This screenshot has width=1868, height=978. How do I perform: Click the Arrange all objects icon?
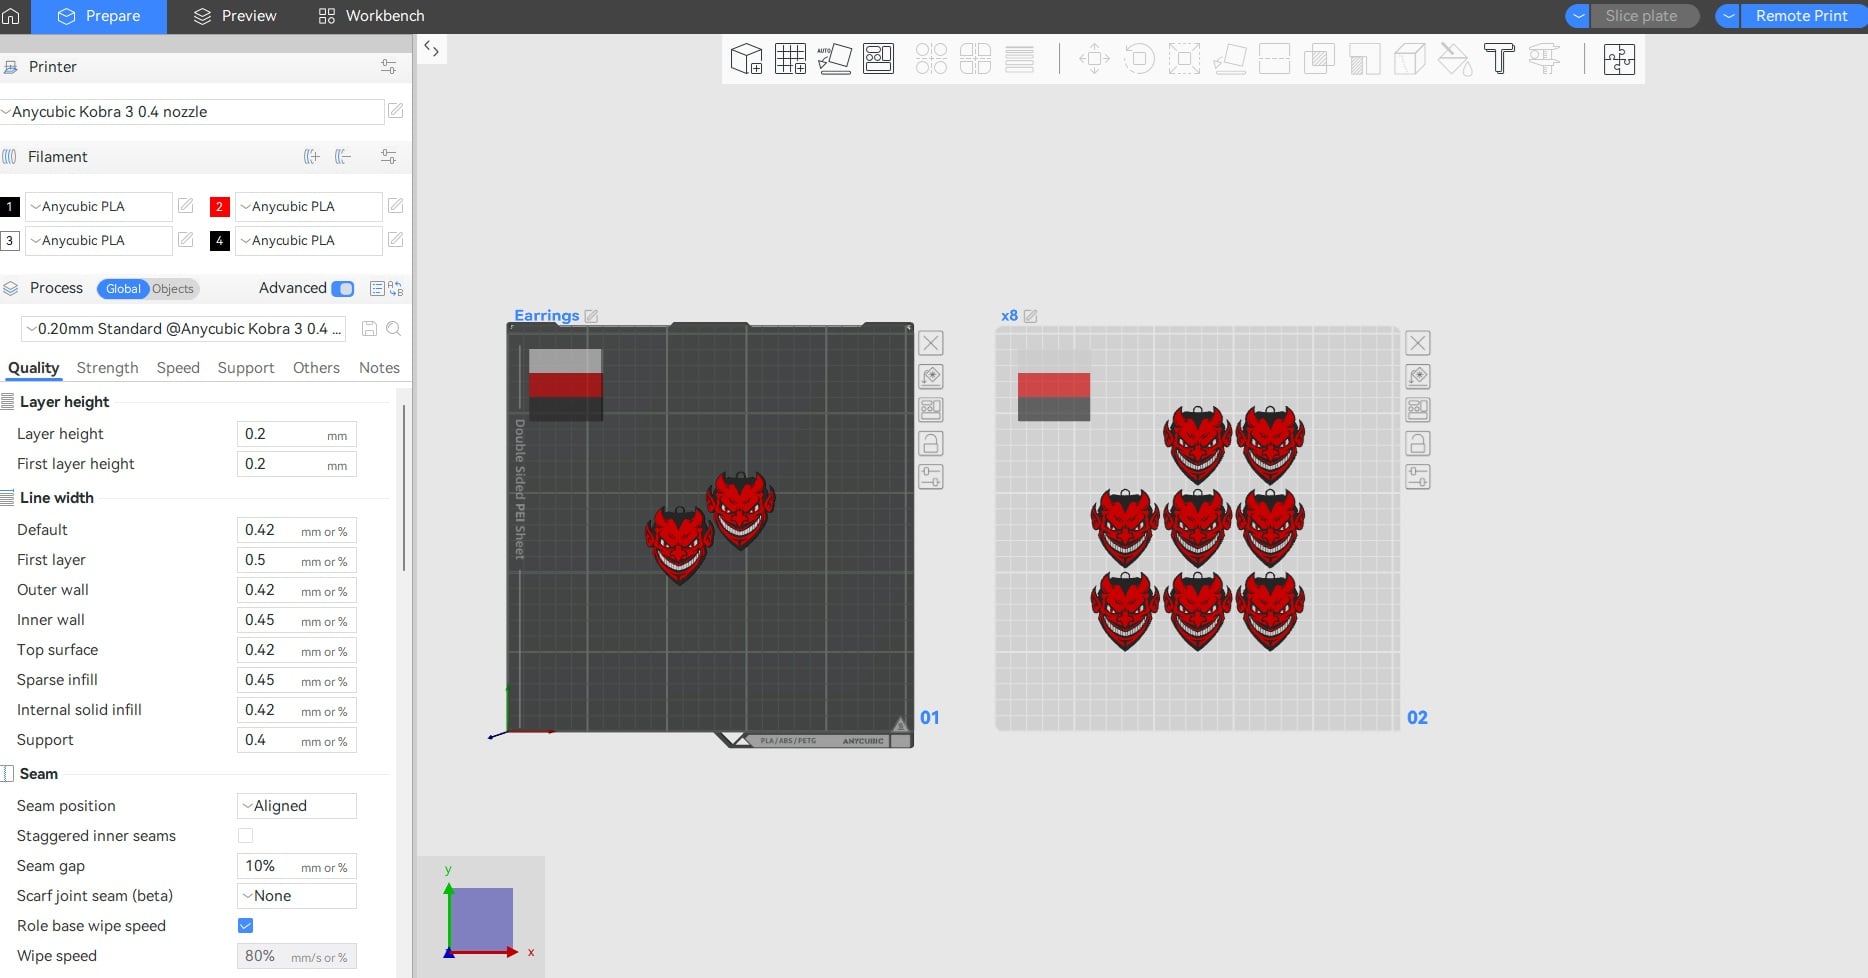[x=878, y=59]
